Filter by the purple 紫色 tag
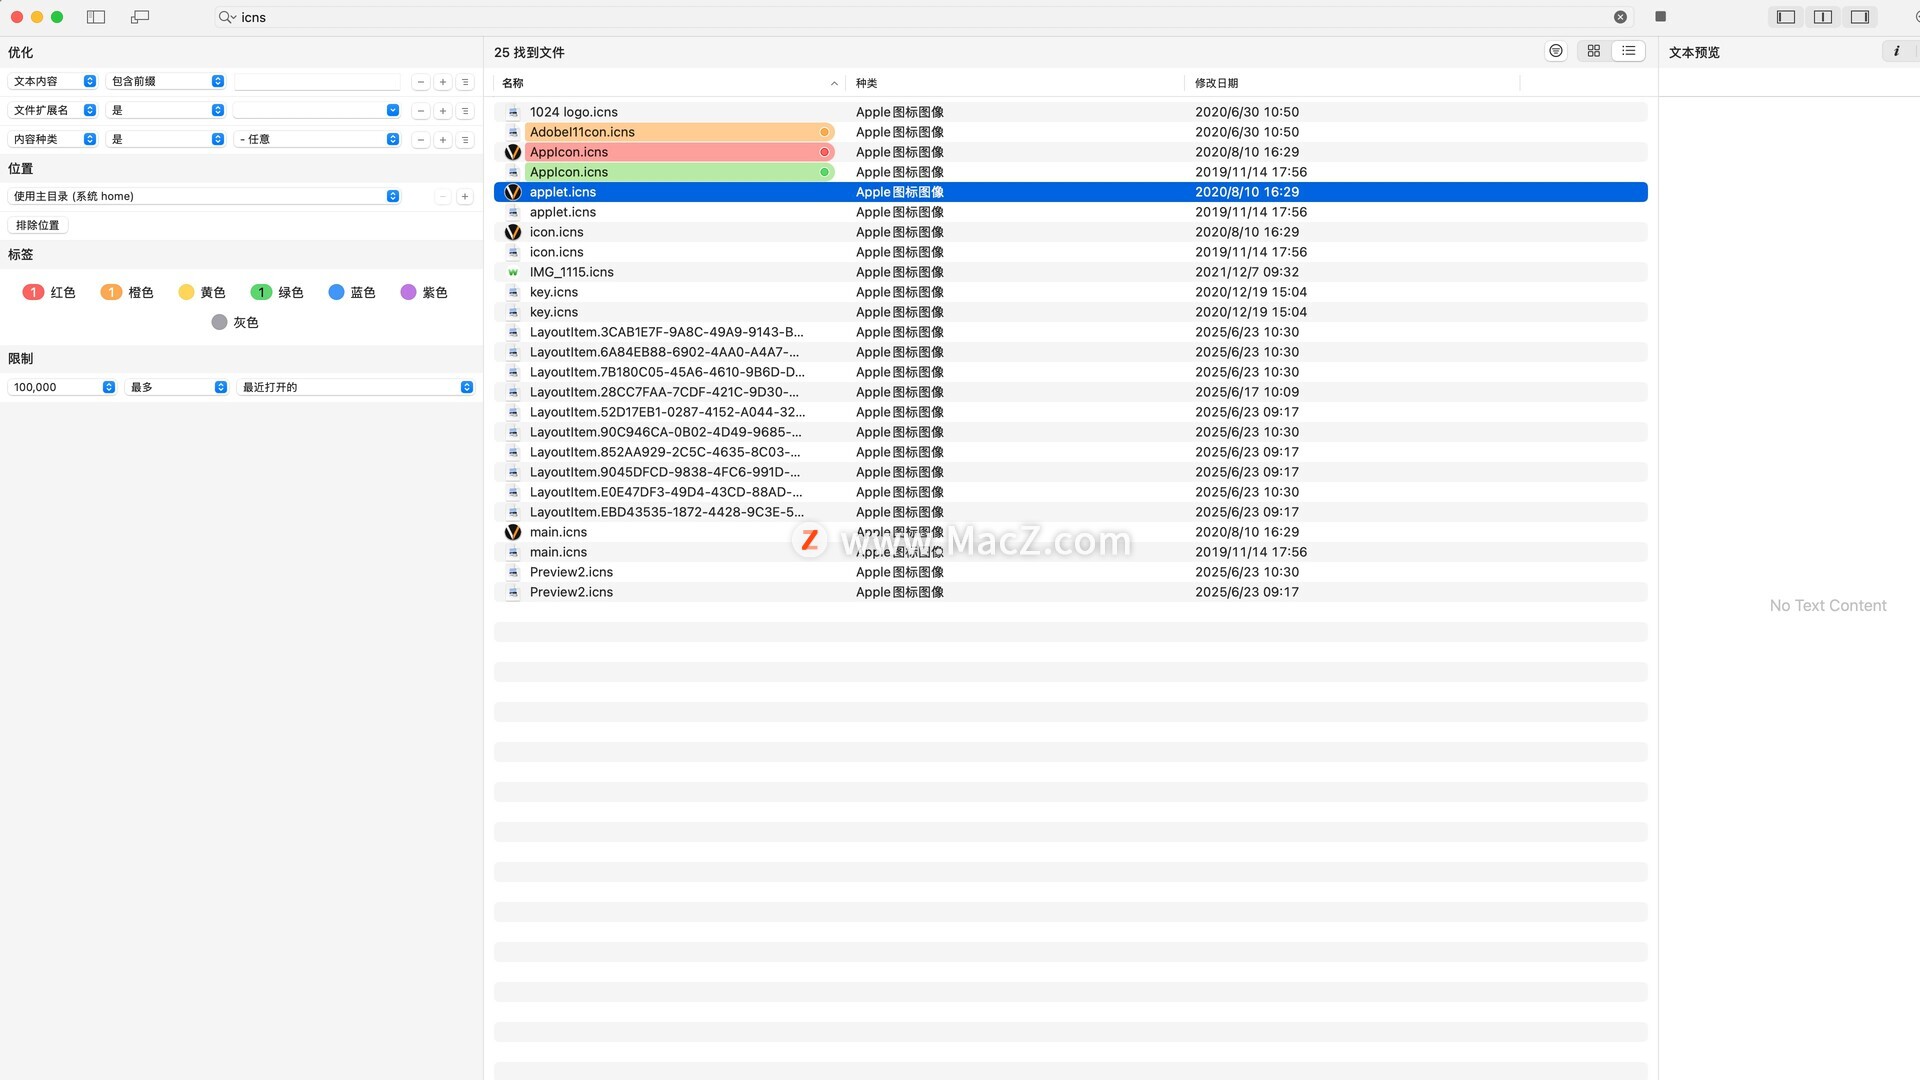 [x=424, y=292]
